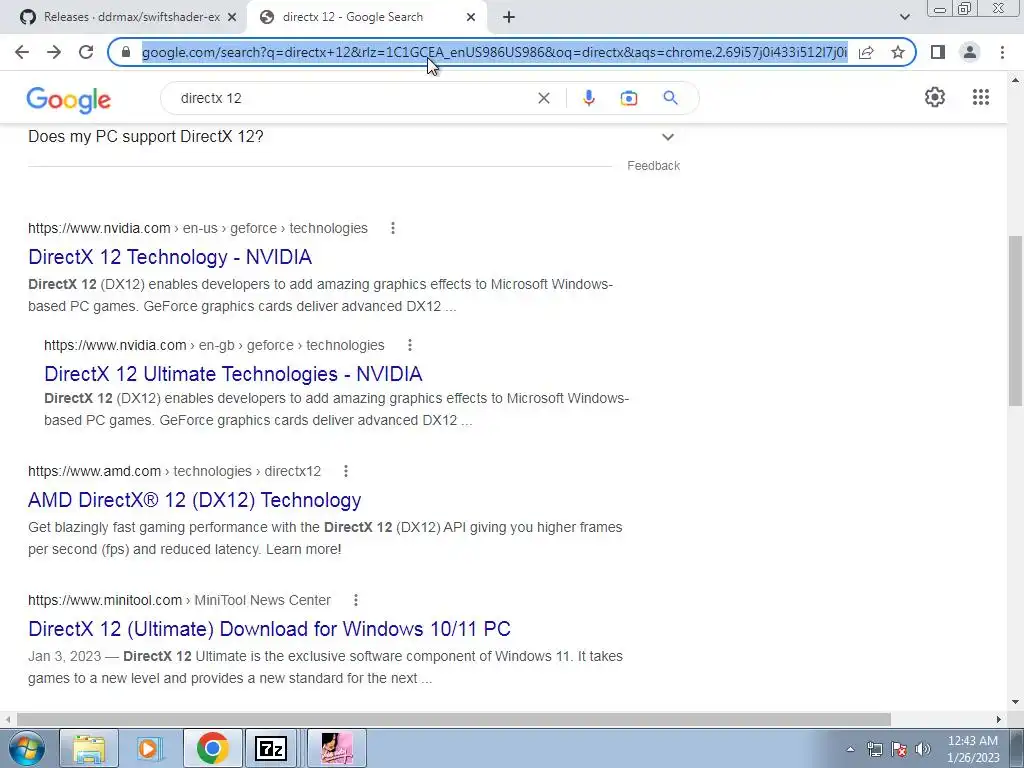Open the Chrome profile avatar menu
The height and width of the screenshot is (768, 1024).
click(x=970, y=52)
